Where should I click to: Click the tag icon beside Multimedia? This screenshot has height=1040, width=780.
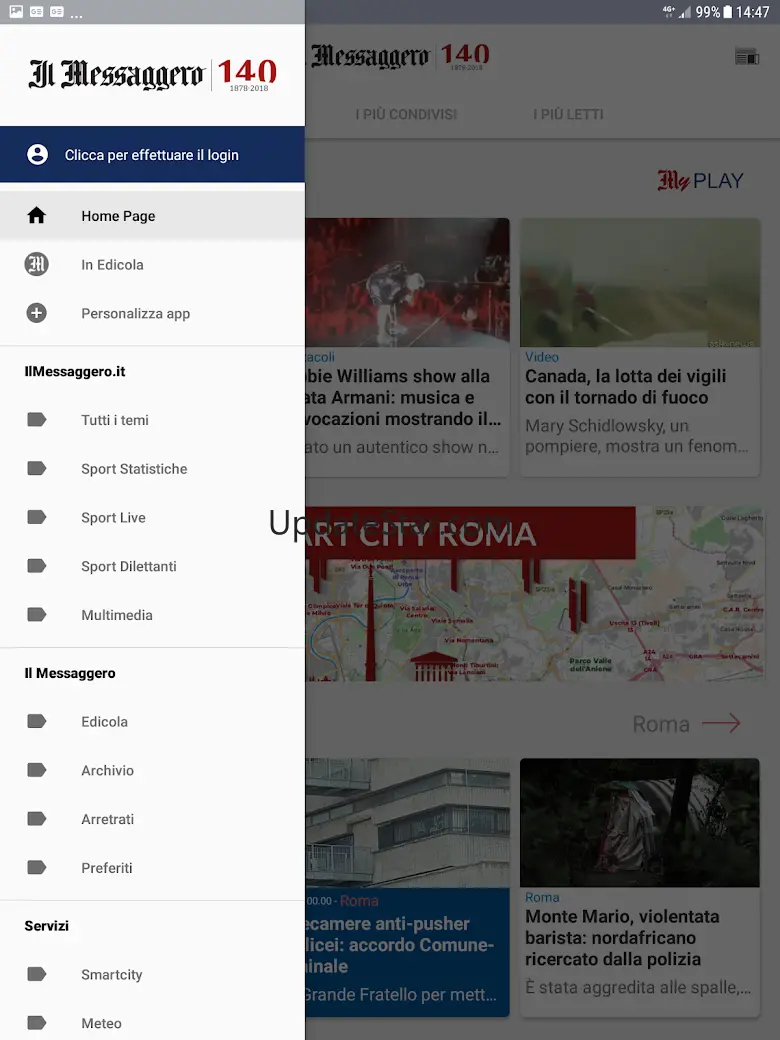[x=36, y=615]
